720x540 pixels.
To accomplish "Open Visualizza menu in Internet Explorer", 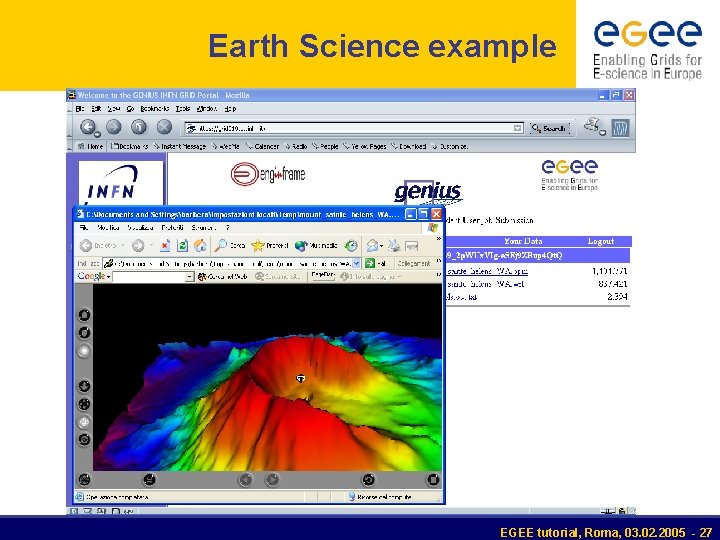I will (x=140, y=228).
